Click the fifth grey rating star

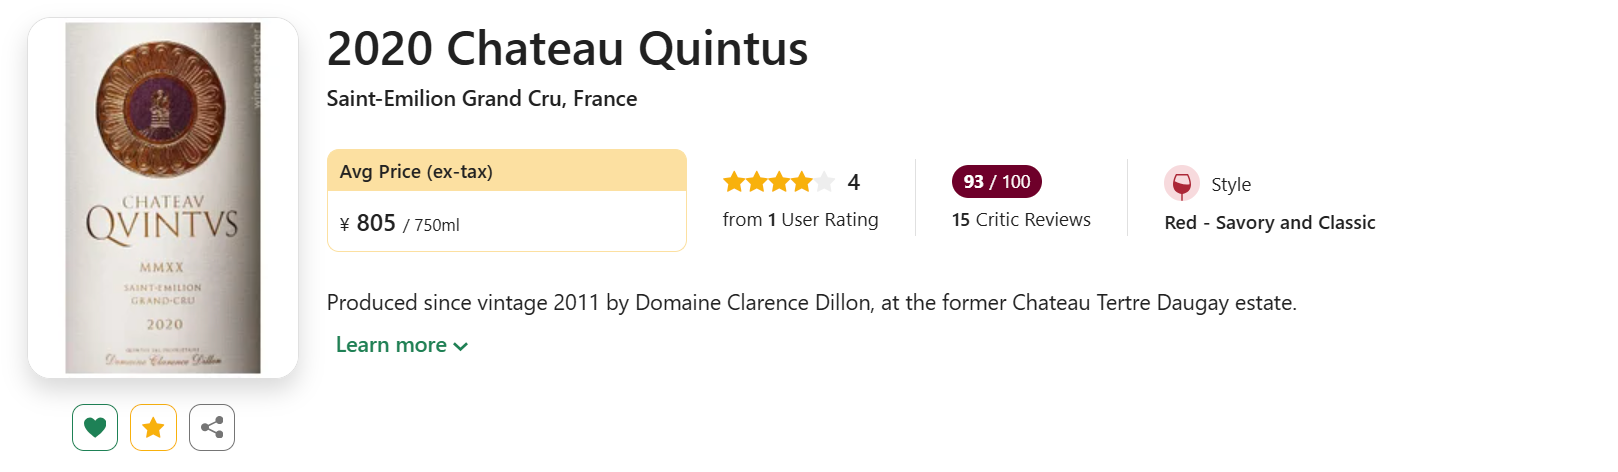pos(824,182)
